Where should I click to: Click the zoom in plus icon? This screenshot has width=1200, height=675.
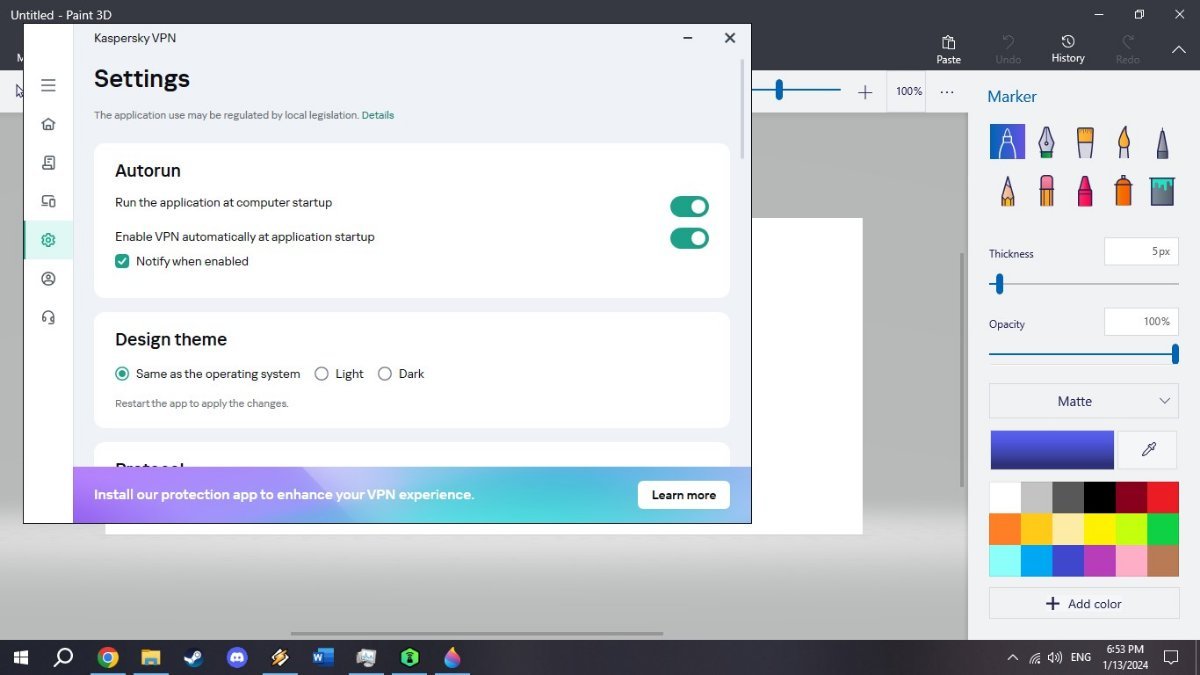click(865, 92)
